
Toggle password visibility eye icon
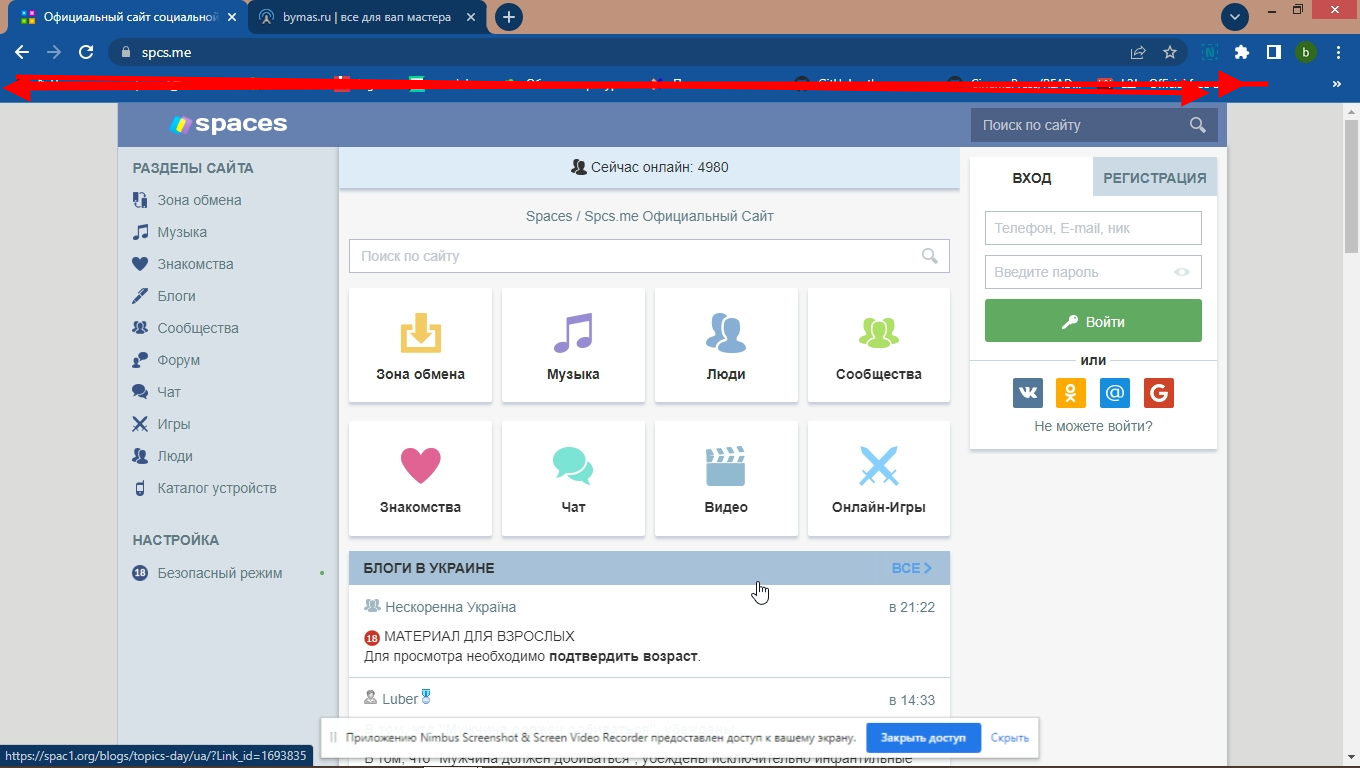tap(1182, 272)
